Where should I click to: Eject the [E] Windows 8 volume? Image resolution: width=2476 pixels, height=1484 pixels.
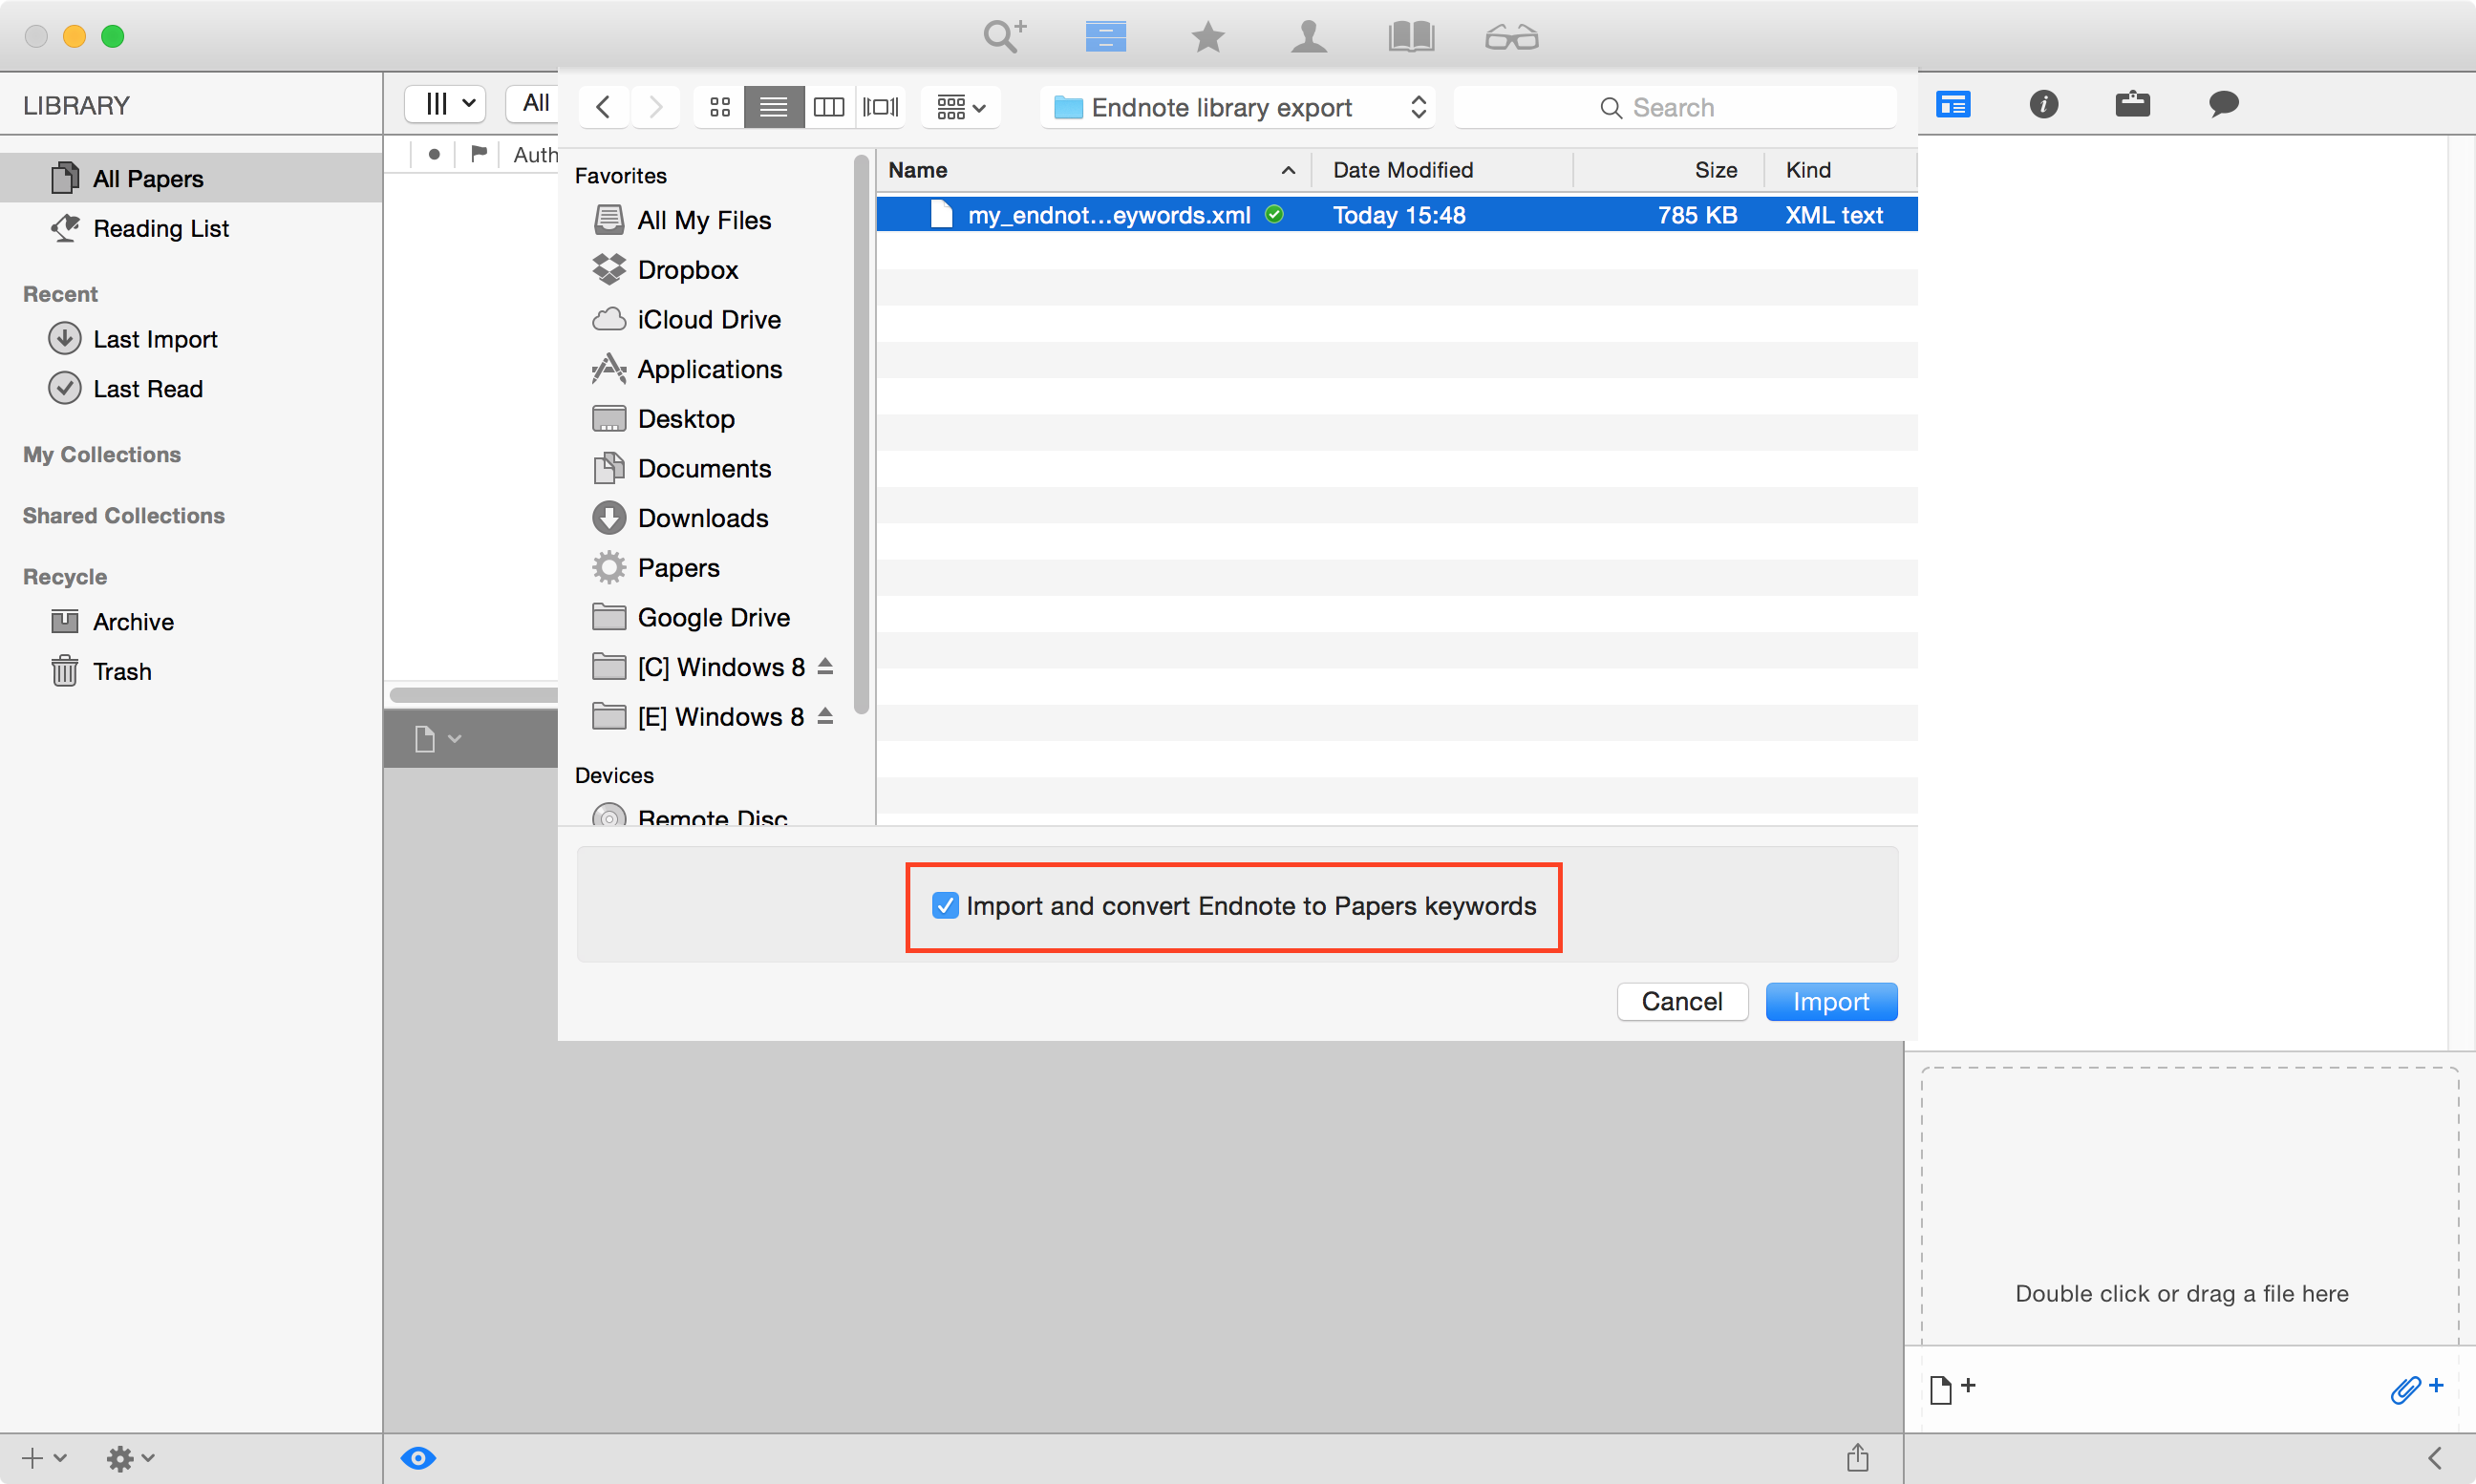[x=825, y=716]
